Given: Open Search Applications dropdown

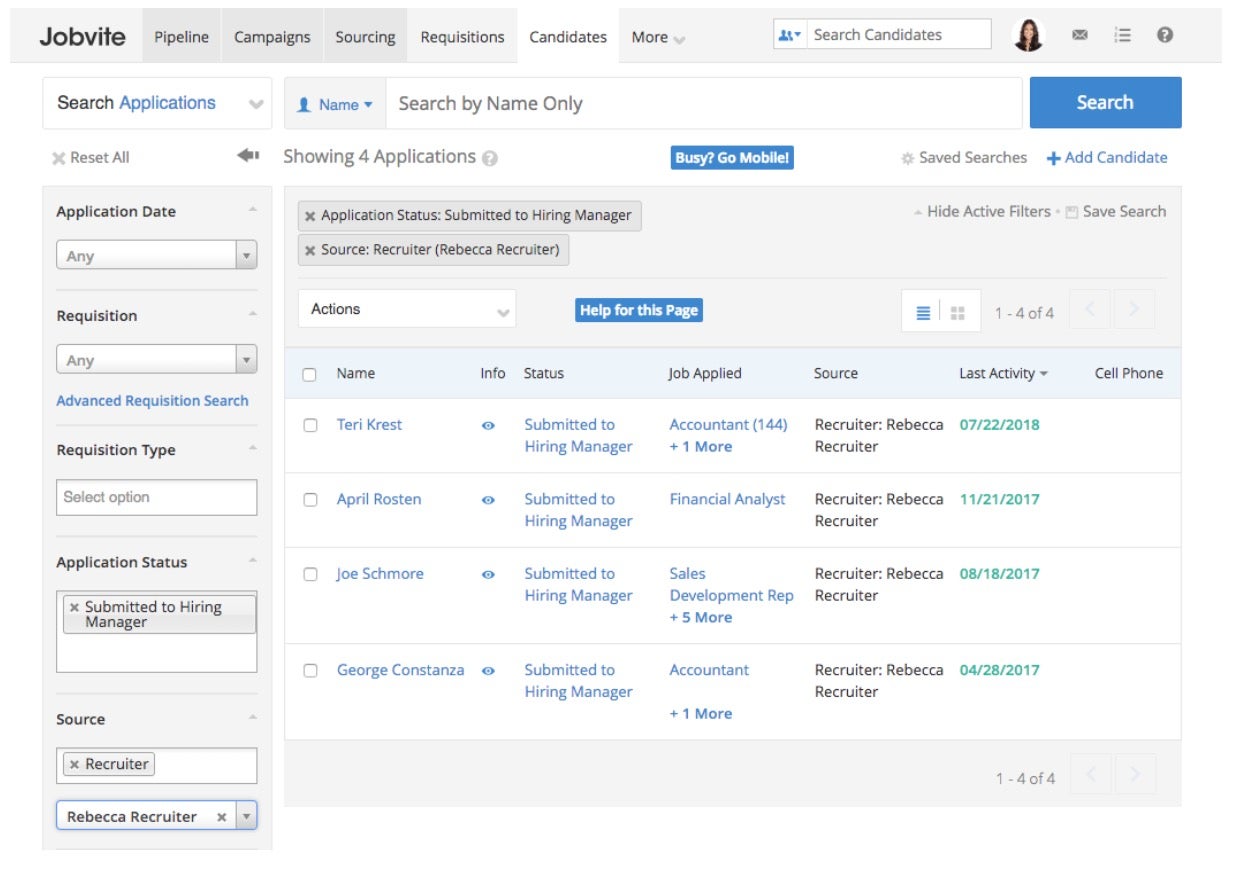Looking at the screenshot, I should (157, 103).
